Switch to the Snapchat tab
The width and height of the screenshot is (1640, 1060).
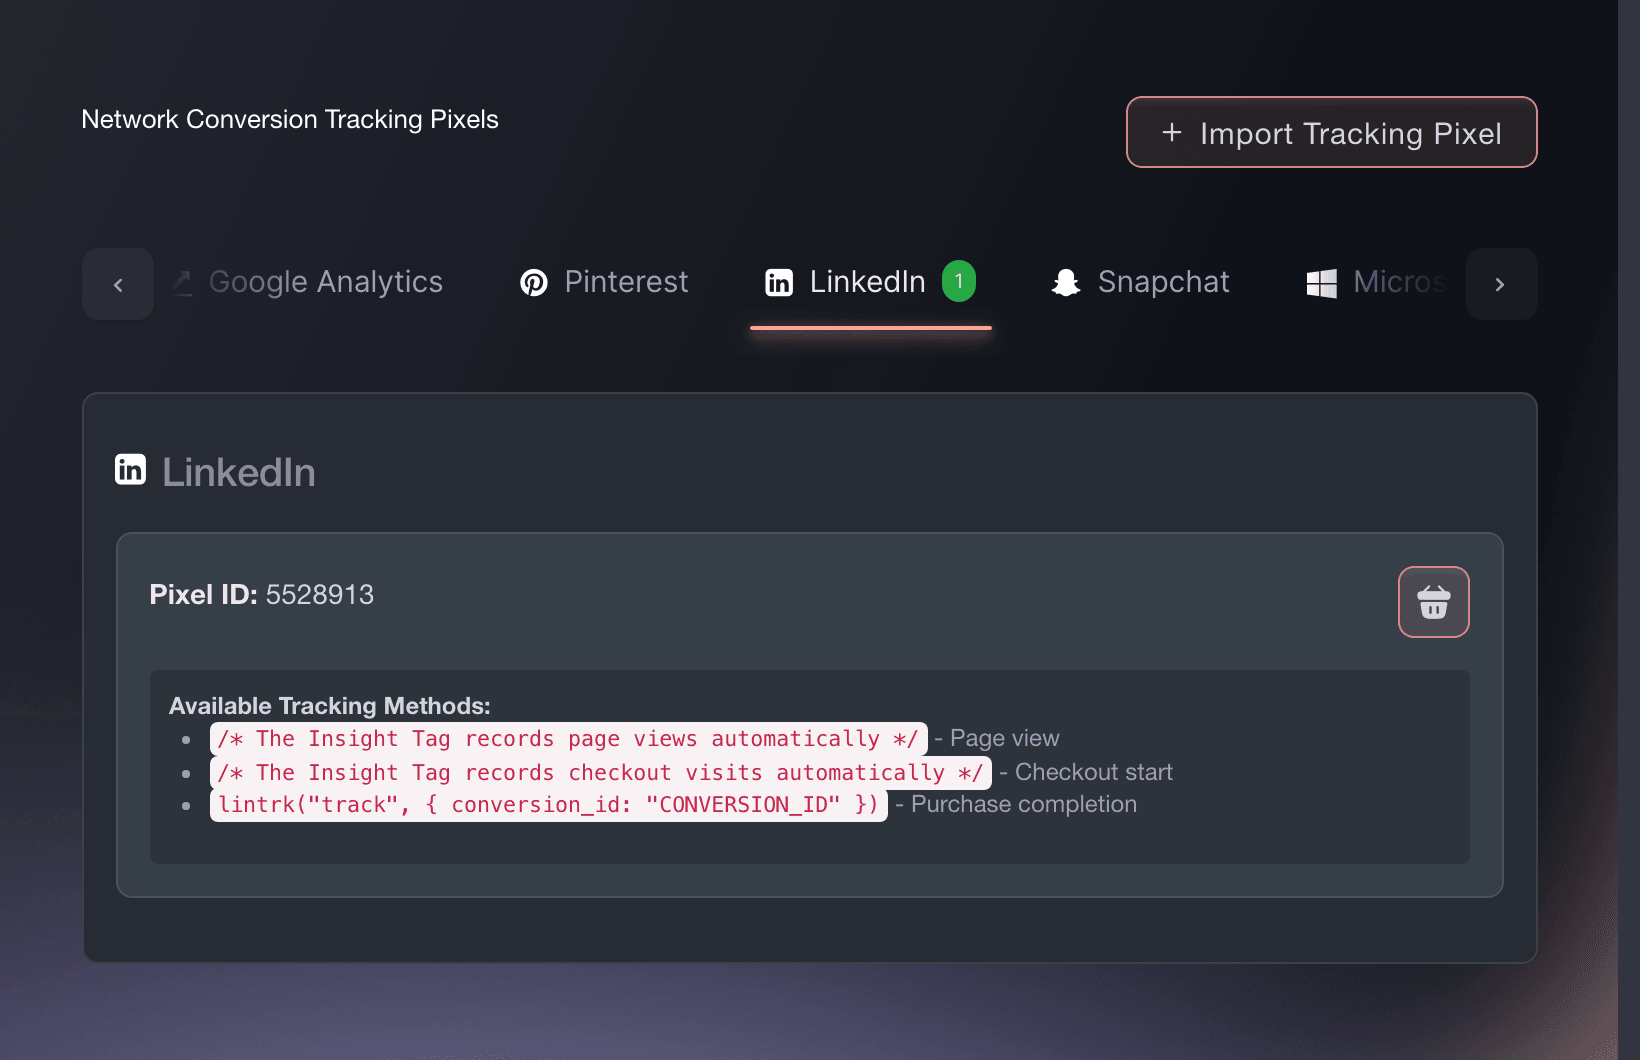[x=1140, y=283]
